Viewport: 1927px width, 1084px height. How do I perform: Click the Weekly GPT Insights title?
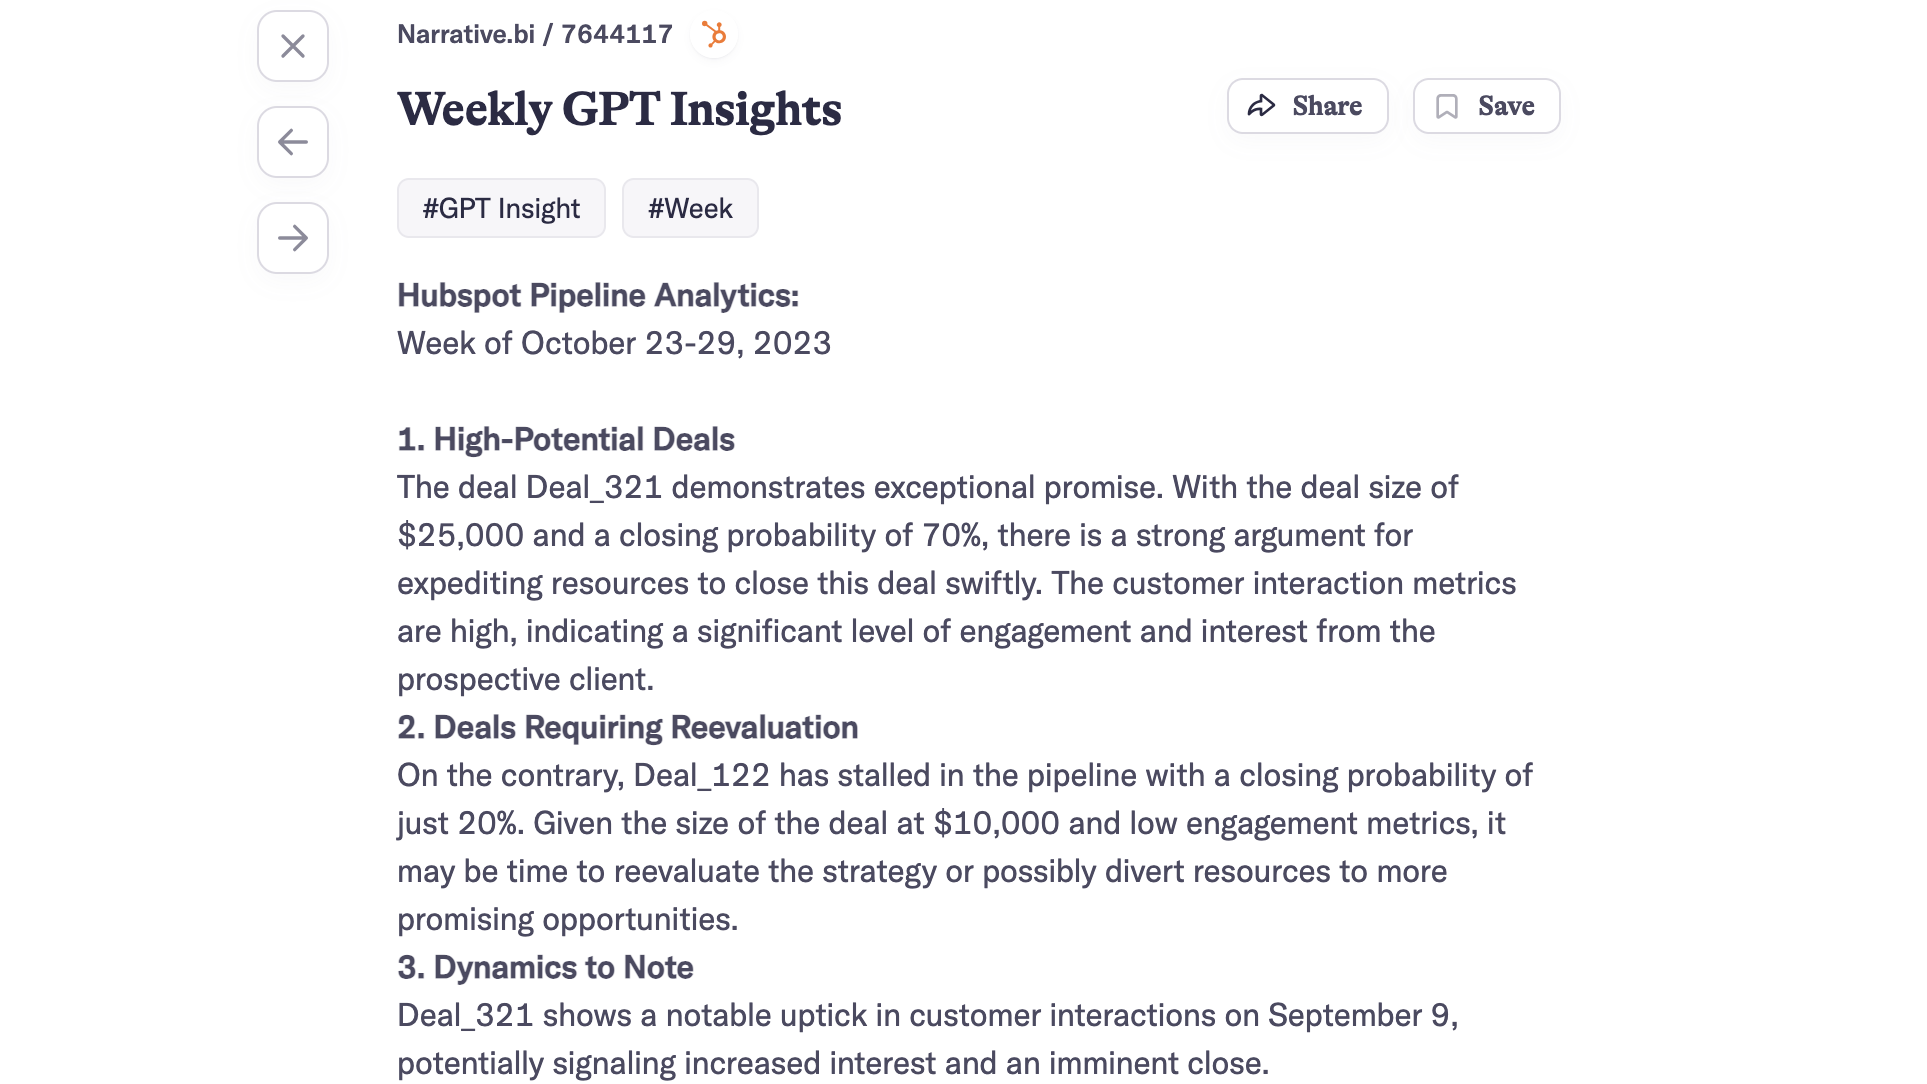click(x=619, y=109)
